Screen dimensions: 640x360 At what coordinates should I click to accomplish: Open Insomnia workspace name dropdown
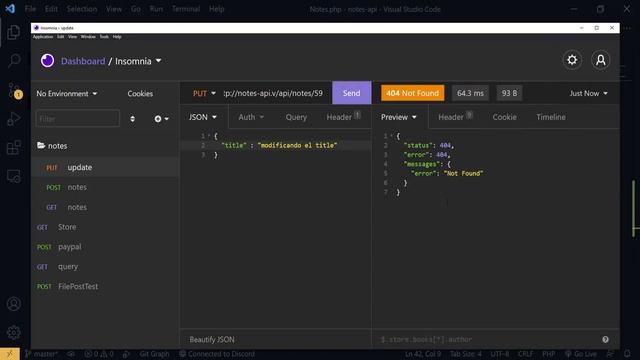(x=138, y=61)
